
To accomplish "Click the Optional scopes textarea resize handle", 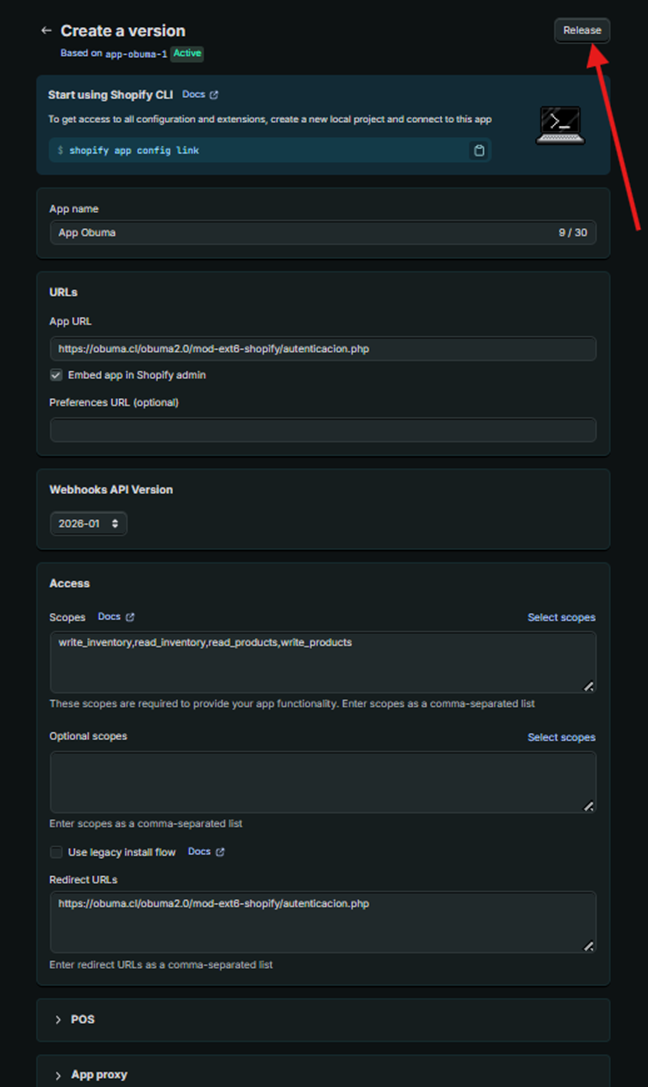I will point(589,806).
